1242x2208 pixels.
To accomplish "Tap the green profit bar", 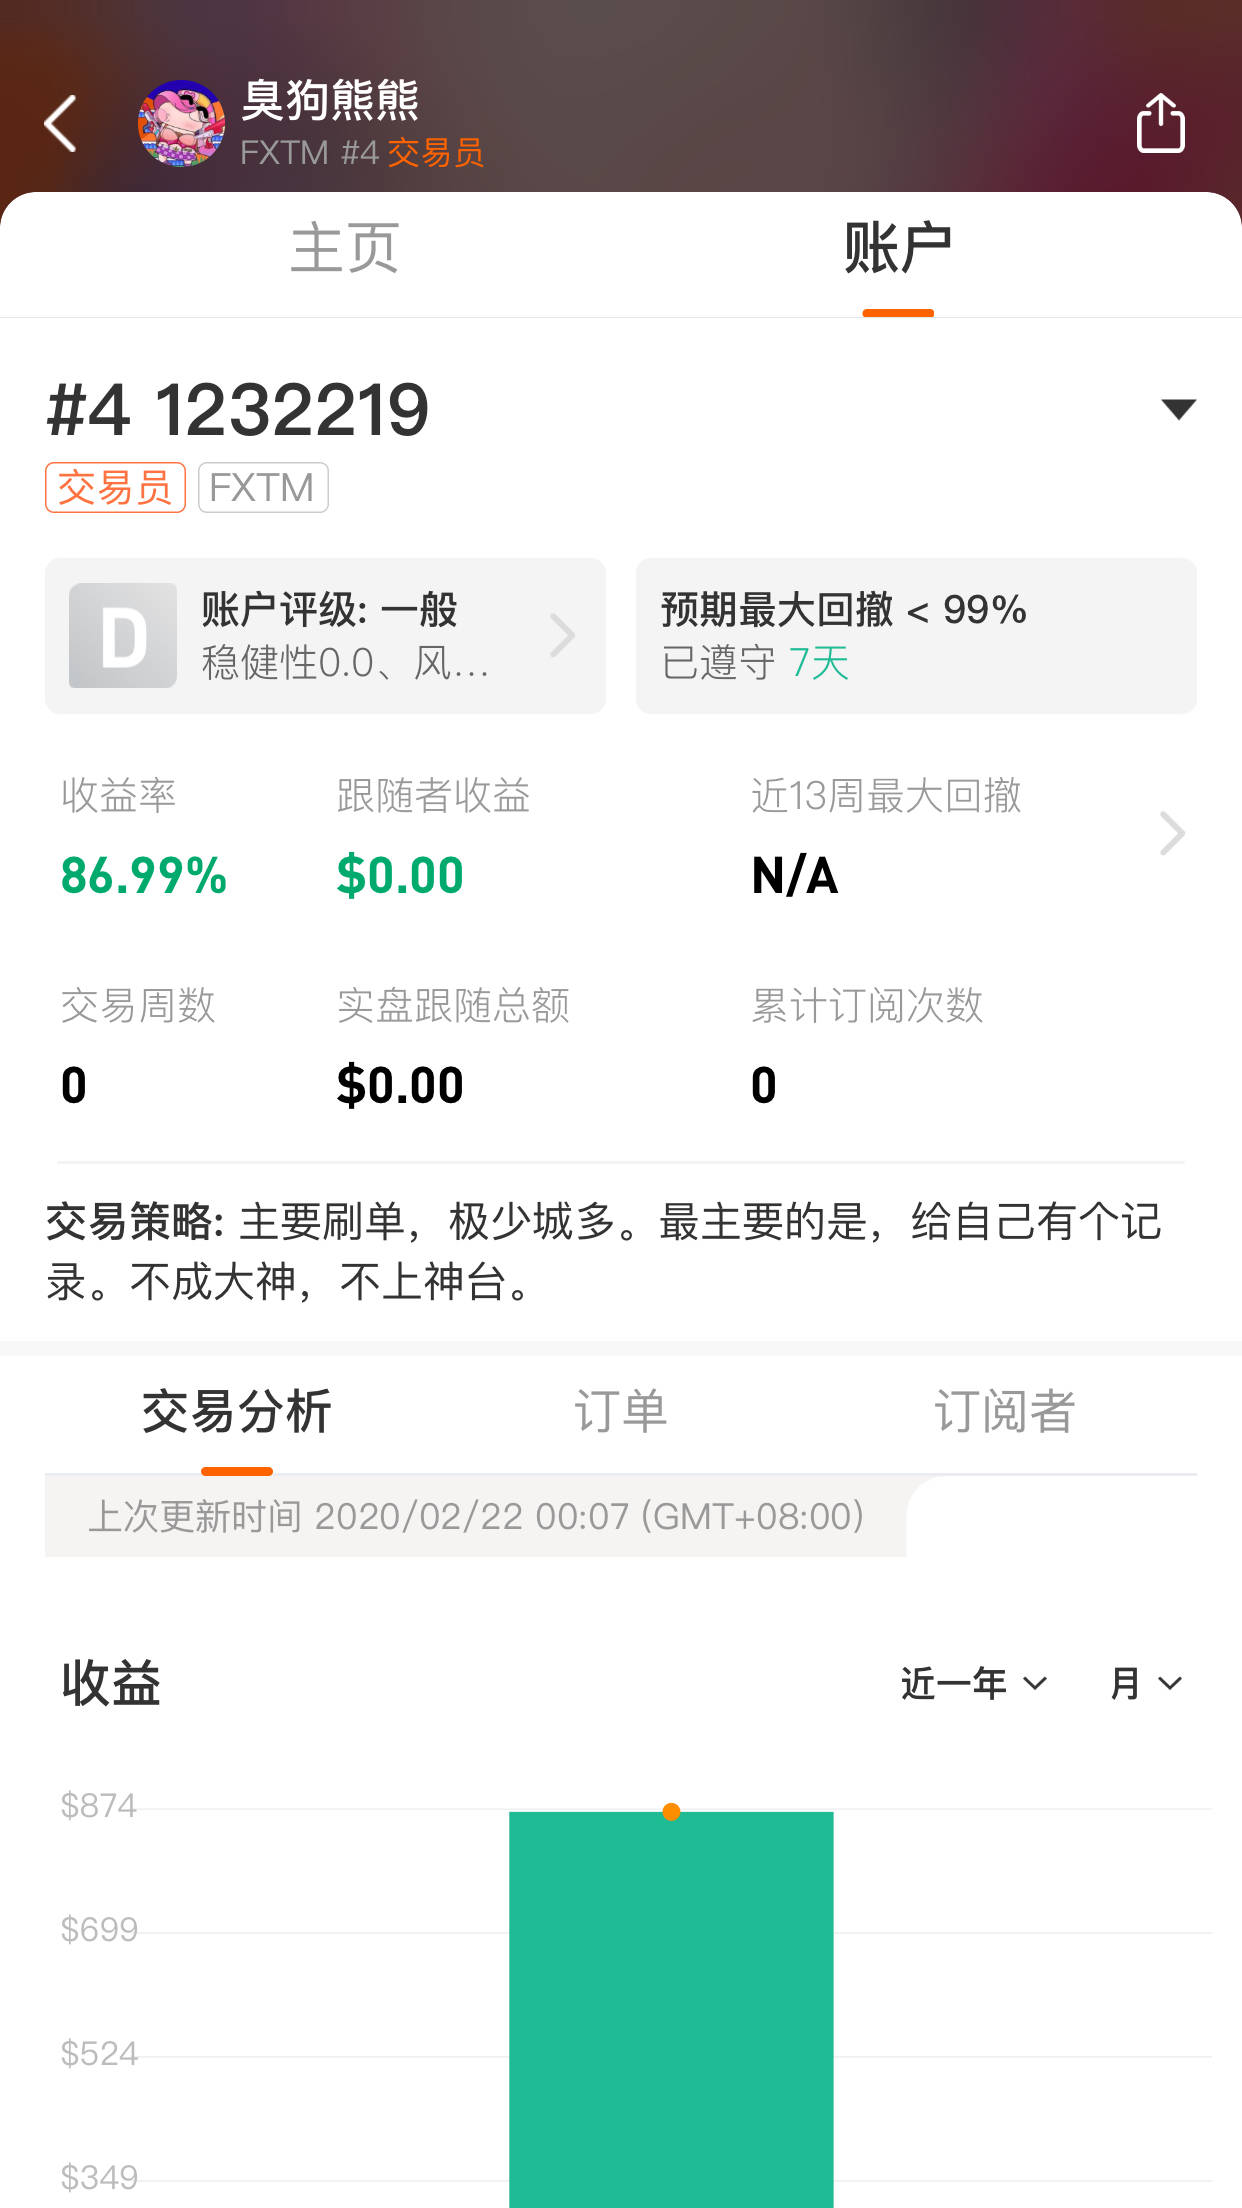I will click(671, 2010).
